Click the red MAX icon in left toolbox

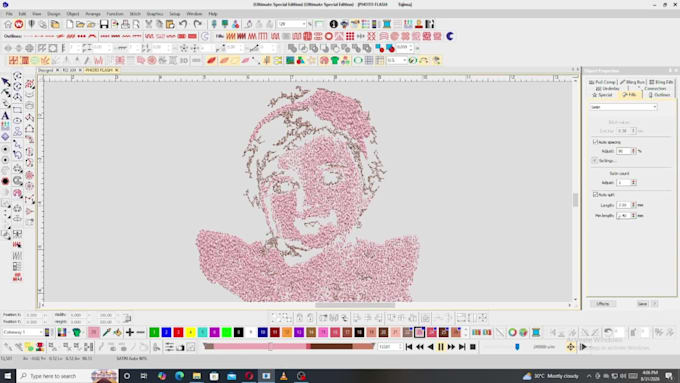point(17,277)
